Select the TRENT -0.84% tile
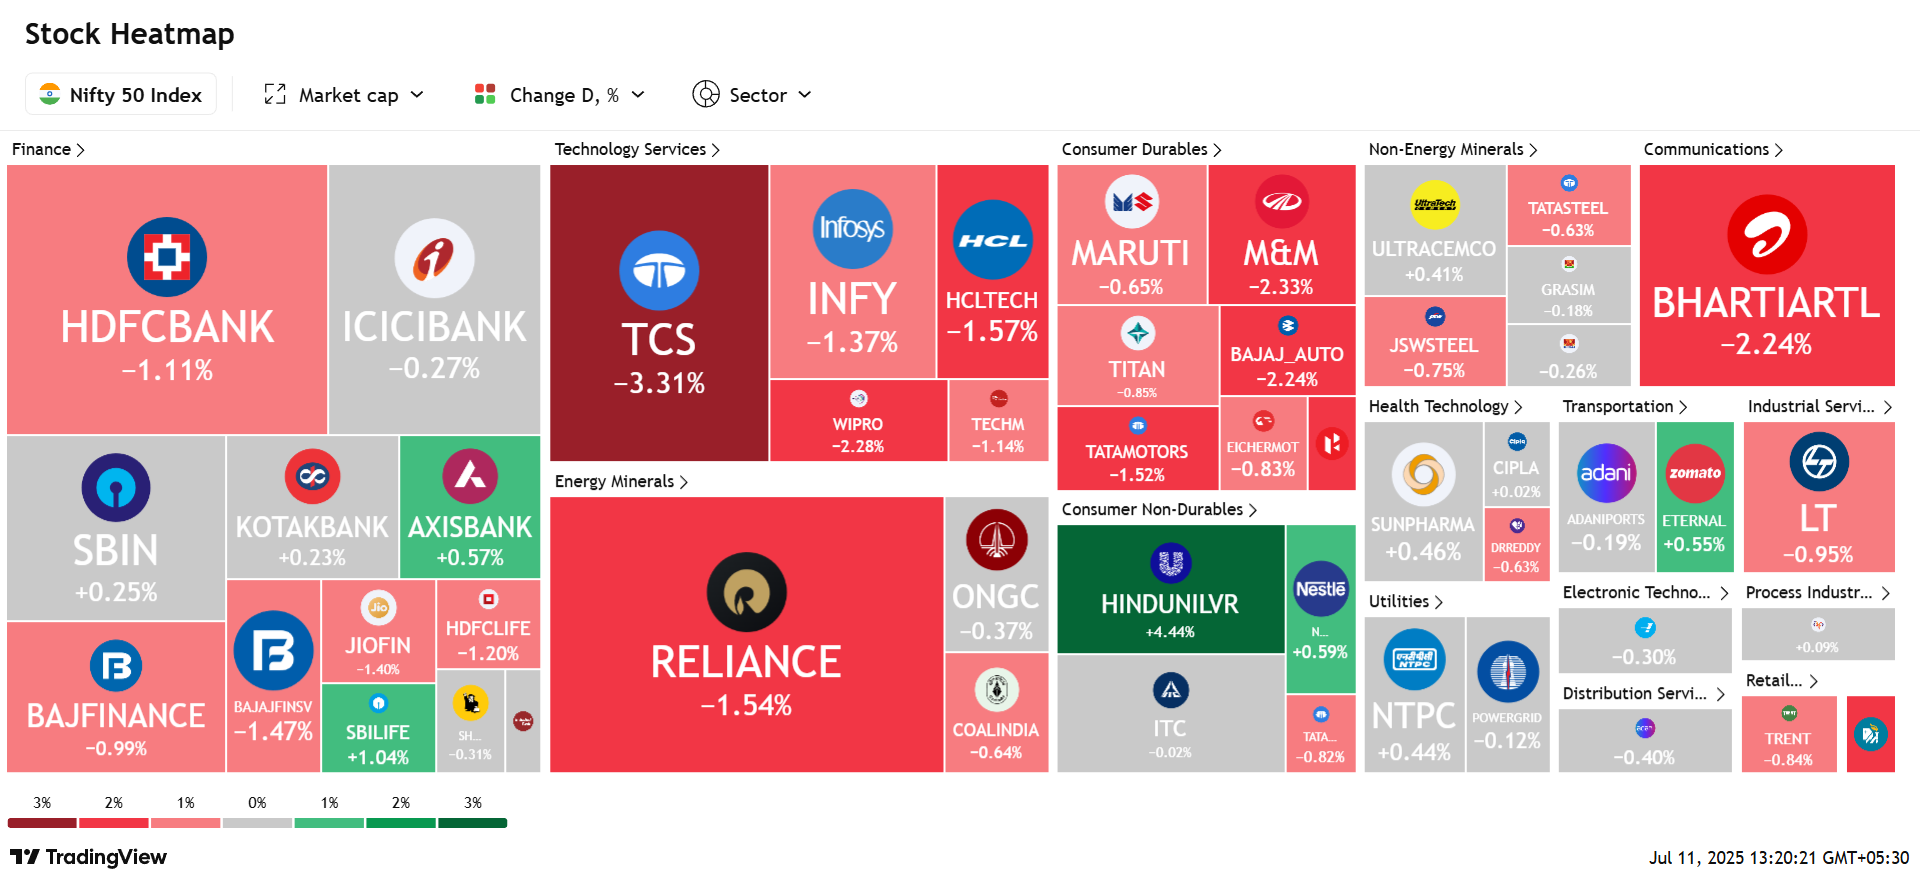The height and width of the screenshot is (883, 1920). click(x=1789, y=734)
